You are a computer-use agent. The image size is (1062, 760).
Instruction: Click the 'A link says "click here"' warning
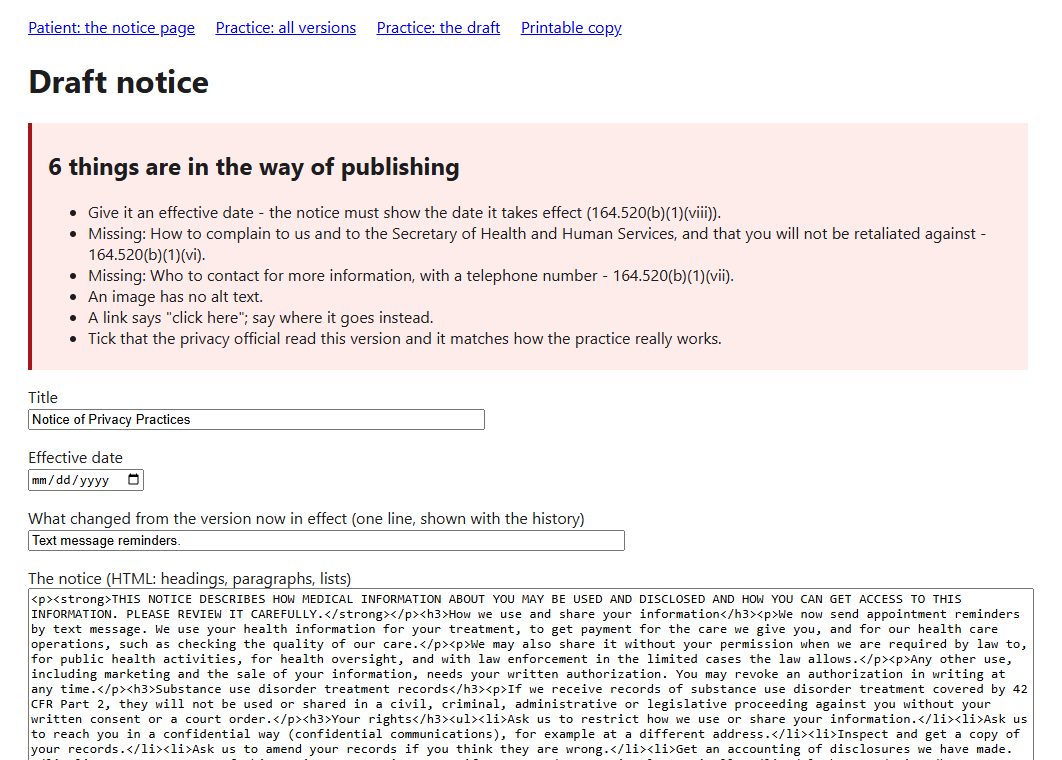pyautogui.click(x=261, y=318)
